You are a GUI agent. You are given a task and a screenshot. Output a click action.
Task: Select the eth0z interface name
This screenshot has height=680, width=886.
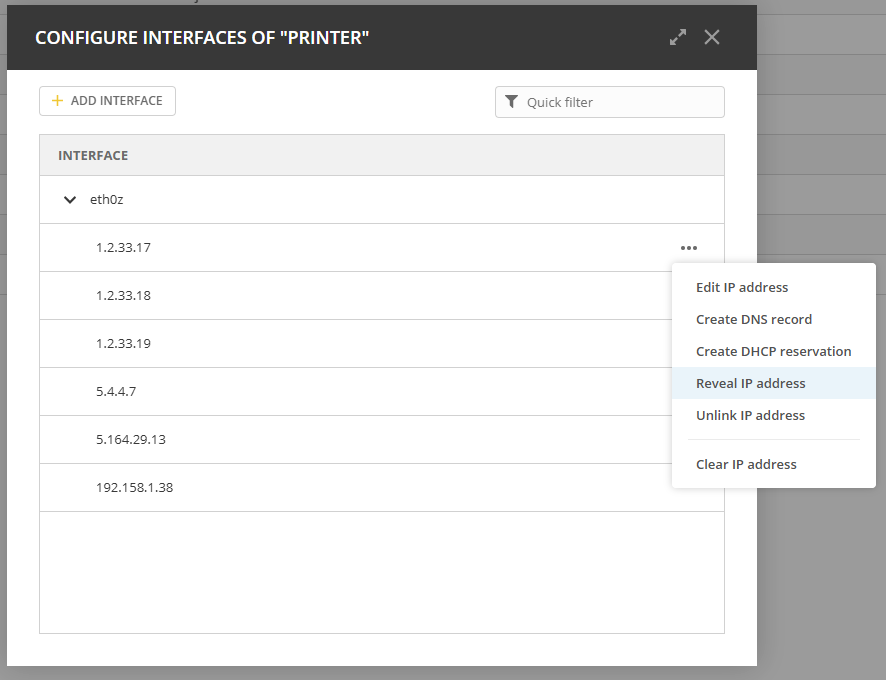click(x=107, y=200)
